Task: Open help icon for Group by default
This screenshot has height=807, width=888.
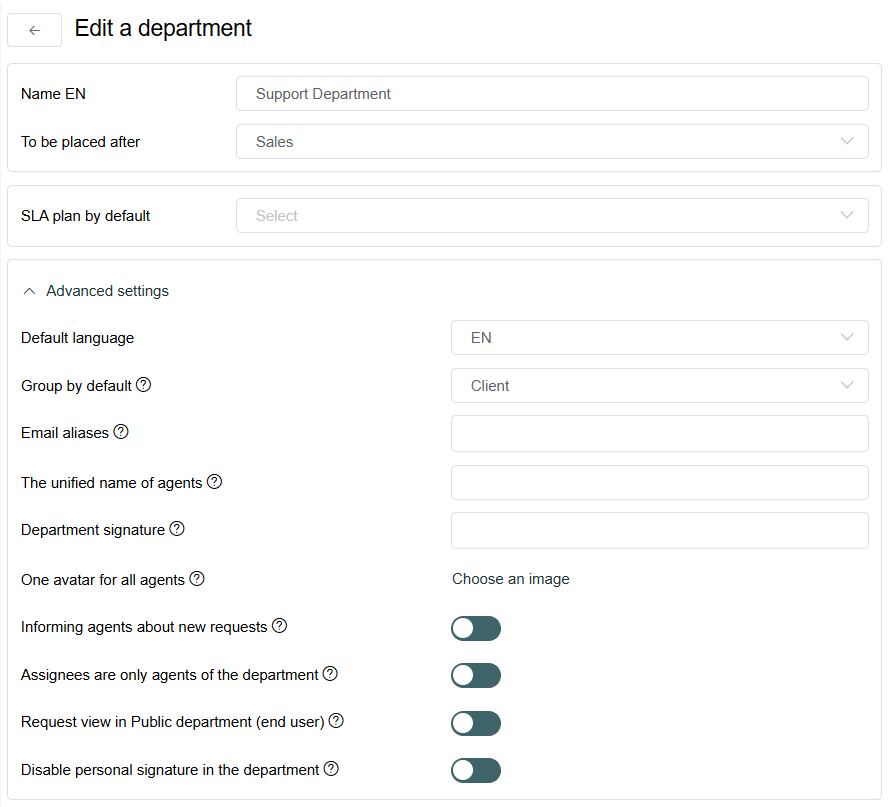Action: click(144, 385)
